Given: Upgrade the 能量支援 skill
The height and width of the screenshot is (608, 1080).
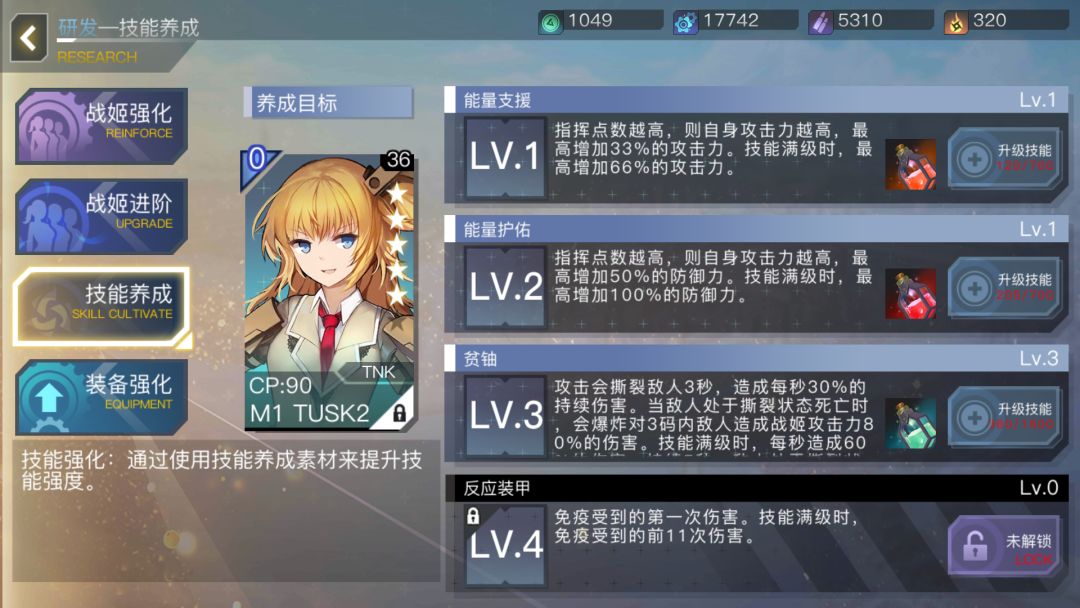Looking at the screenshot, I should (1005, 158).
